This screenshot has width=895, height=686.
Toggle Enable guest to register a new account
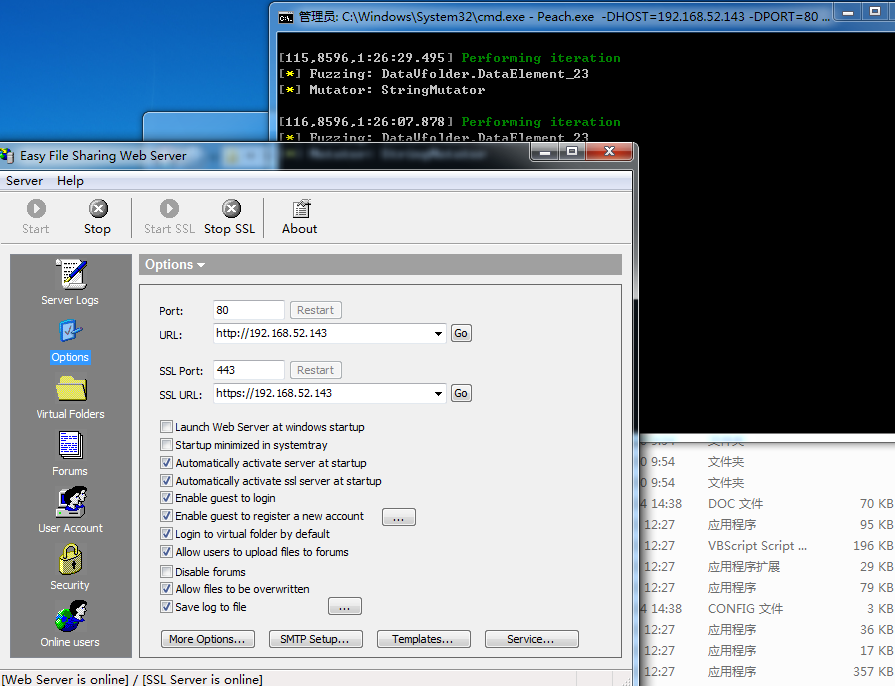click(x=166, y=516)
